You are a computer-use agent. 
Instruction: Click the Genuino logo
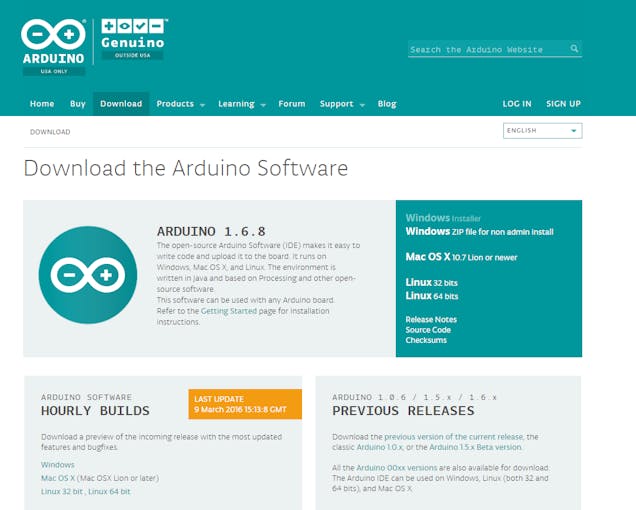pos(133,39)
